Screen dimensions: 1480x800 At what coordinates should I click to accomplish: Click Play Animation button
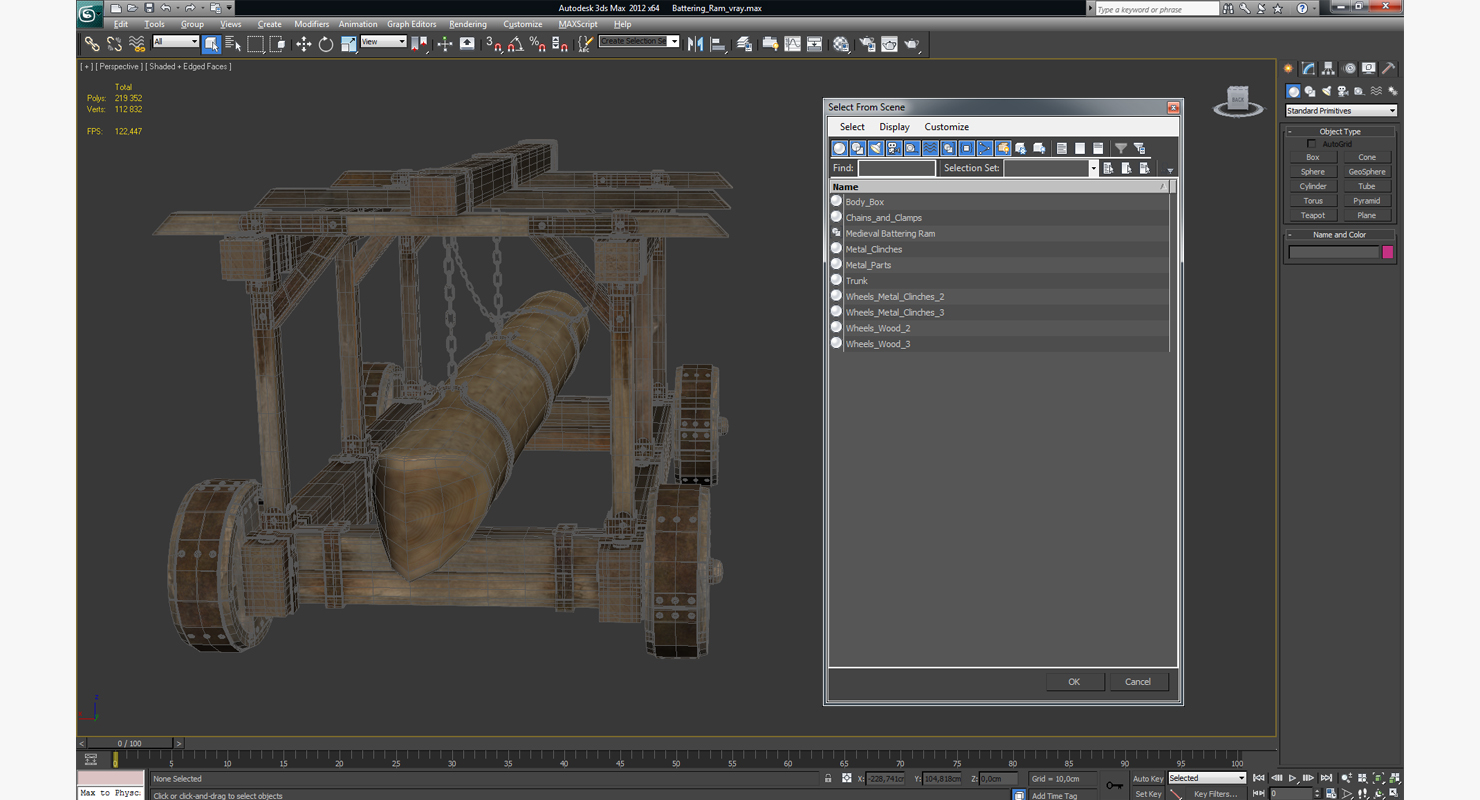1293,778
